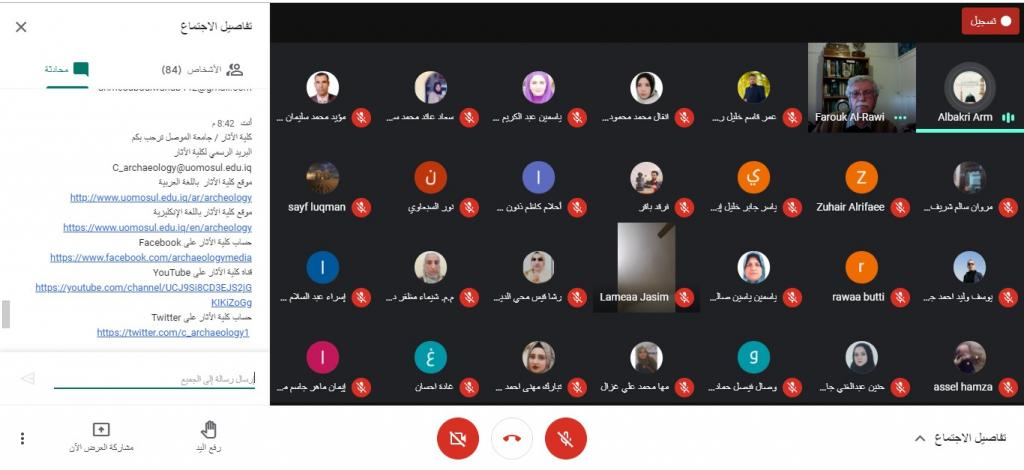Switch to the people (84) tab
The height and width of the screenshot is (470, 1024).
coord(202,70)
